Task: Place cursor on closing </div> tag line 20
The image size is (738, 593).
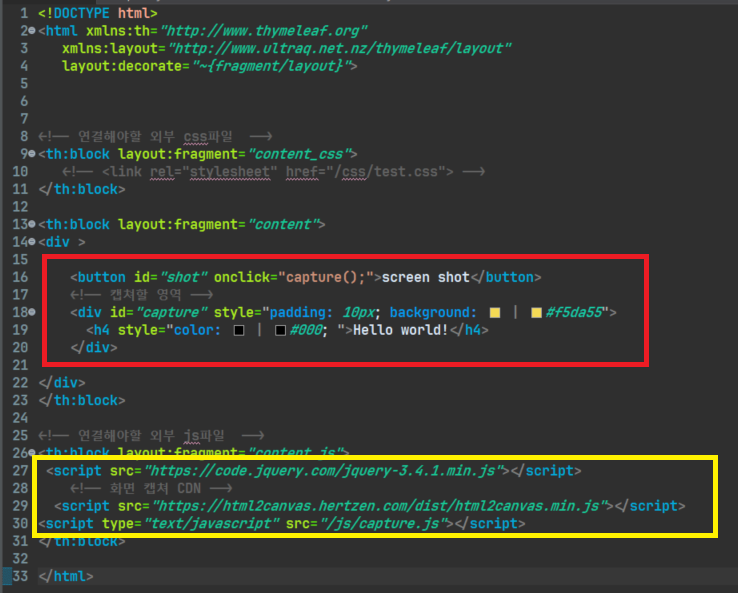Action: [x=94, y=348]
